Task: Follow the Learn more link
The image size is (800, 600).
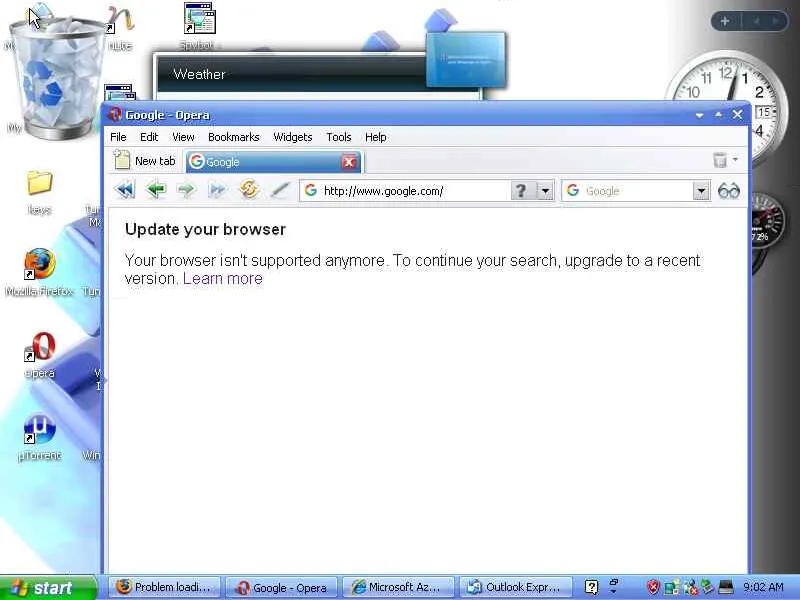Action: point(222,279)
